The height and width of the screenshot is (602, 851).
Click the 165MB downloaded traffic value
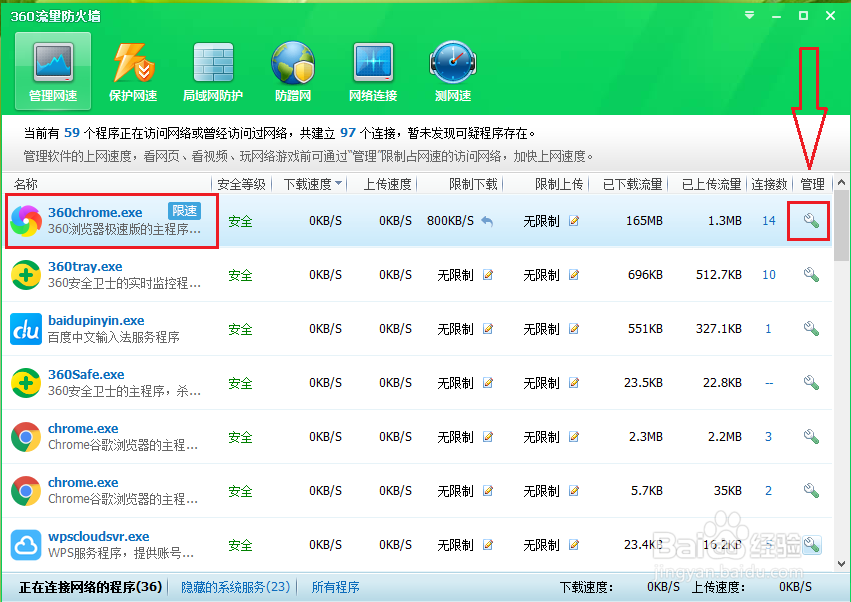[644, 221]
